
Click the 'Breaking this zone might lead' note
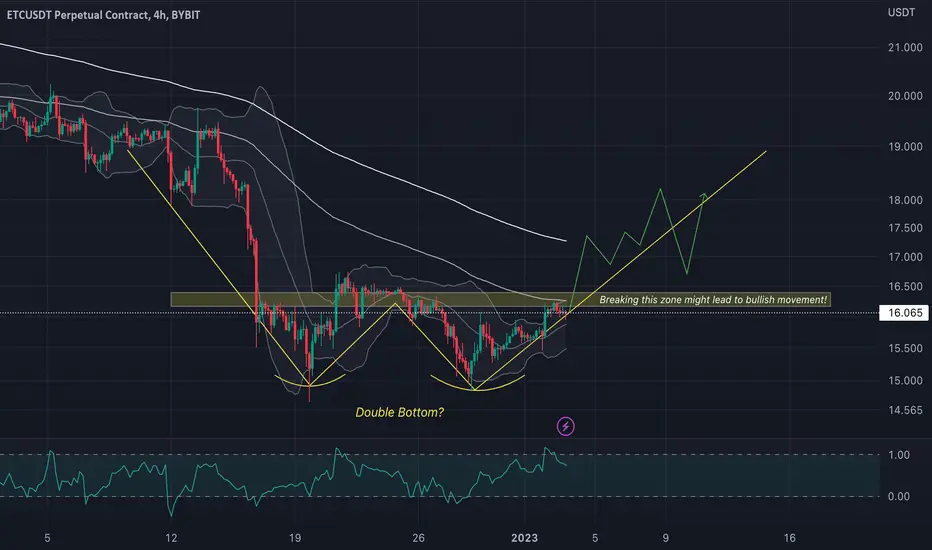click(x=713, y=300)
